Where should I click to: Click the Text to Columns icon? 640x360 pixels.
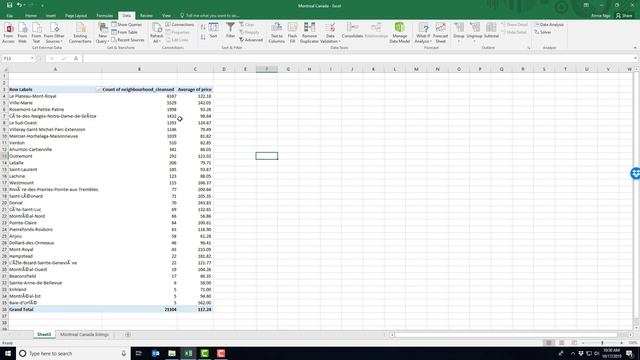tap(277, 33)
